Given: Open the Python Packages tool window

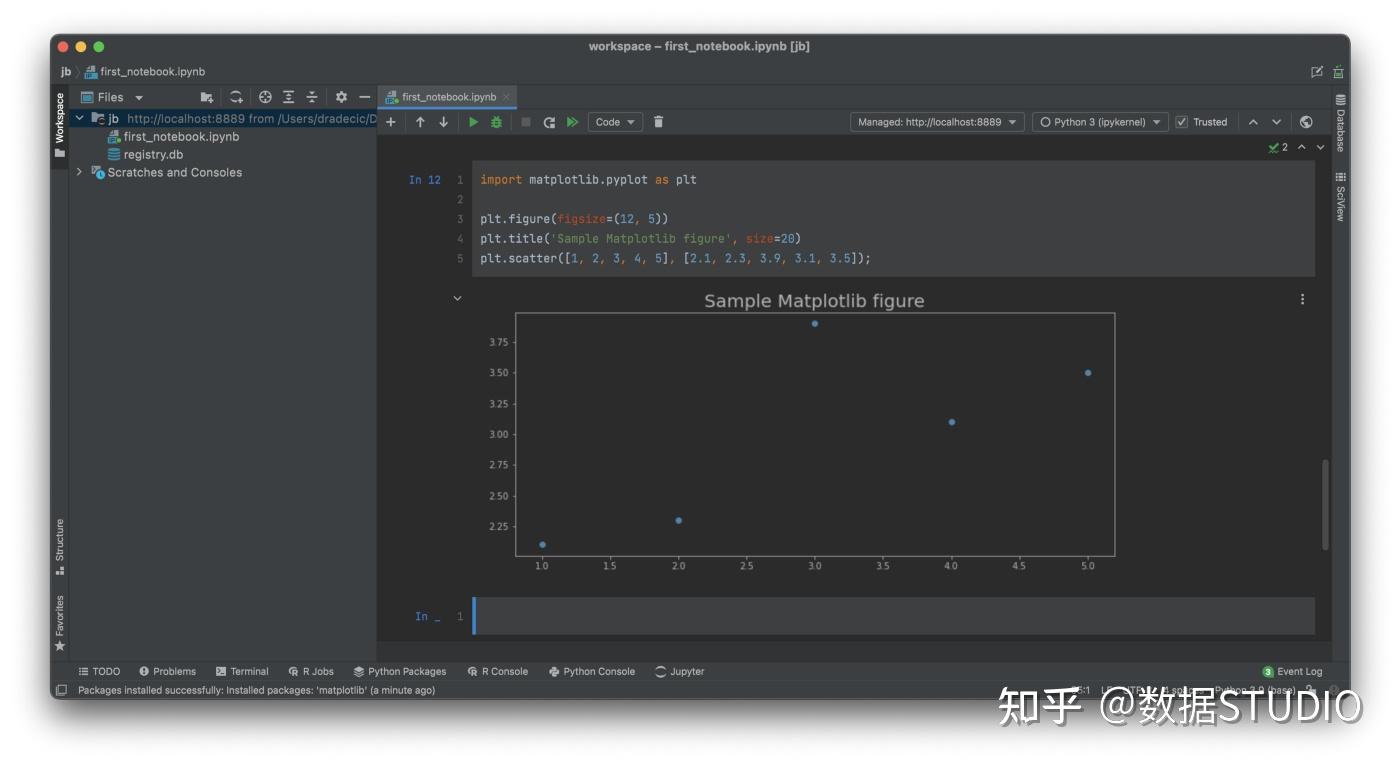Looking at the screenshot, I should 400,671.
